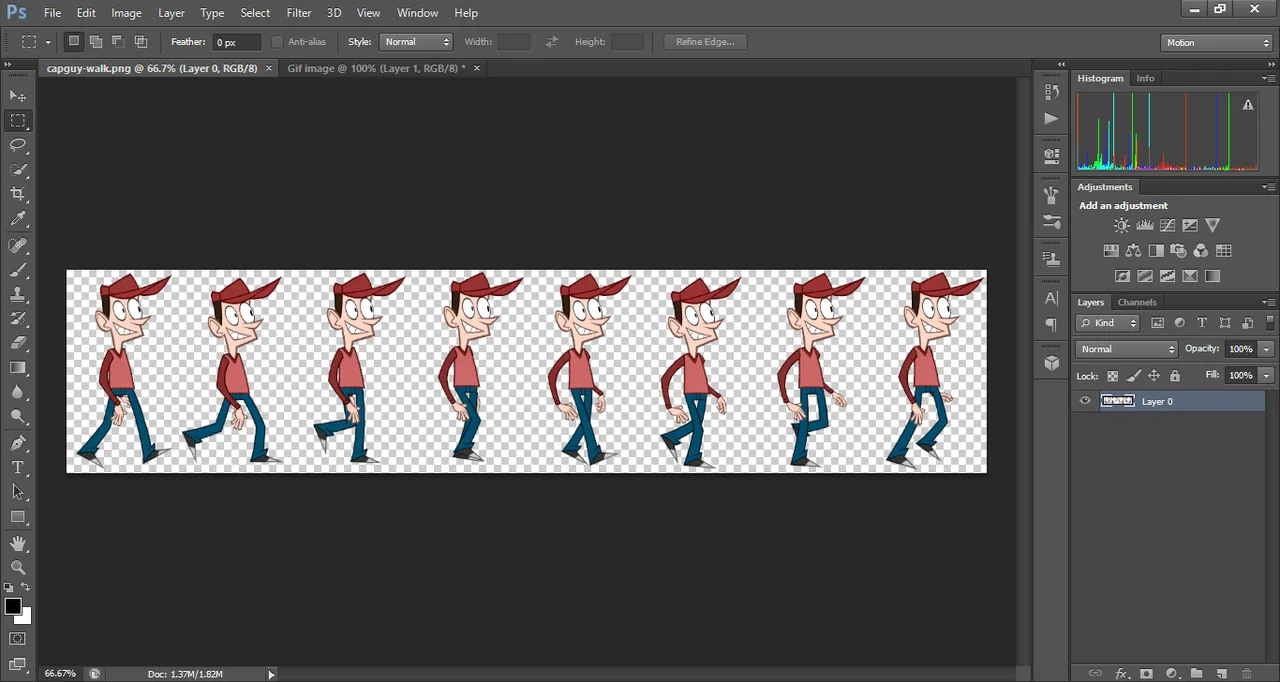Select the Zoom tool
The height and width of the screenshot is (682, 1280).
18,567
